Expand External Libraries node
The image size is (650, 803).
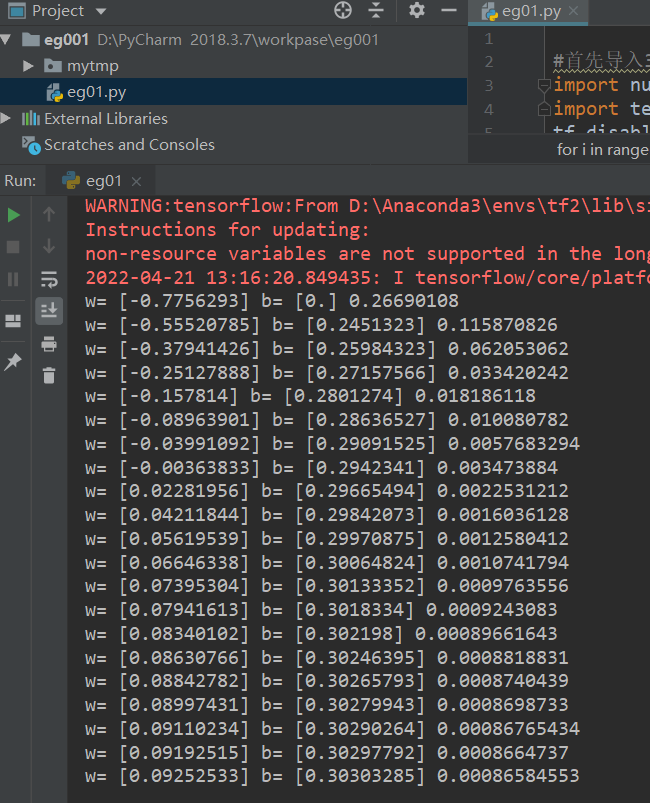pos(6,119)
